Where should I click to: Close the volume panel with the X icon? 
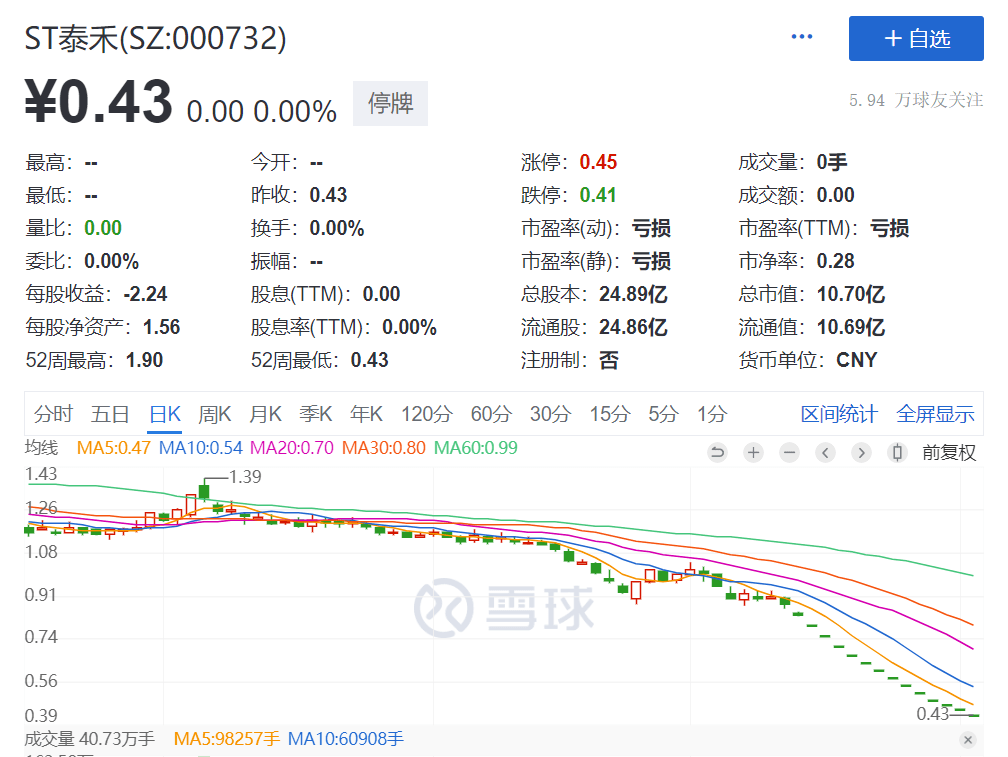968,740
